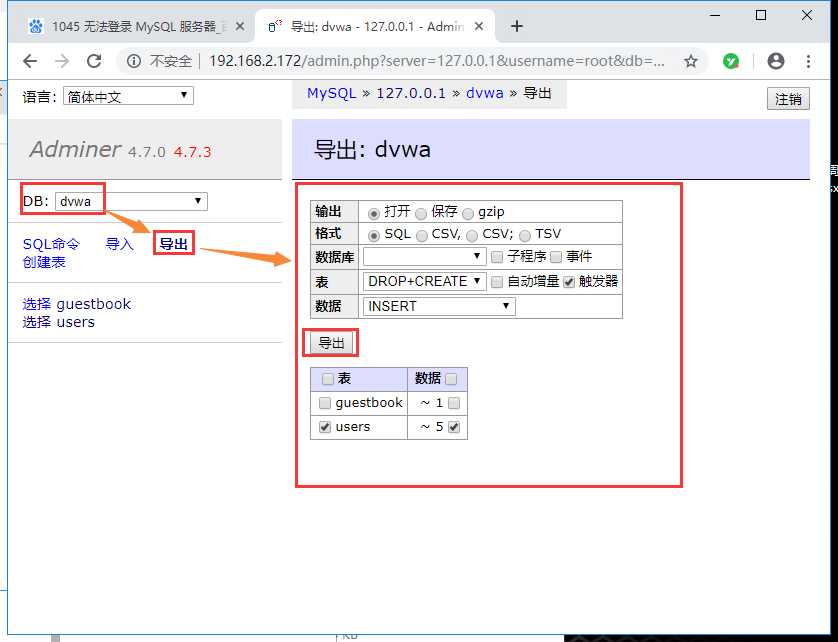Viewport: 838px width, 642px height.
Task: Click the 4.7.3 new version link
Action: [x=192, y=152]
